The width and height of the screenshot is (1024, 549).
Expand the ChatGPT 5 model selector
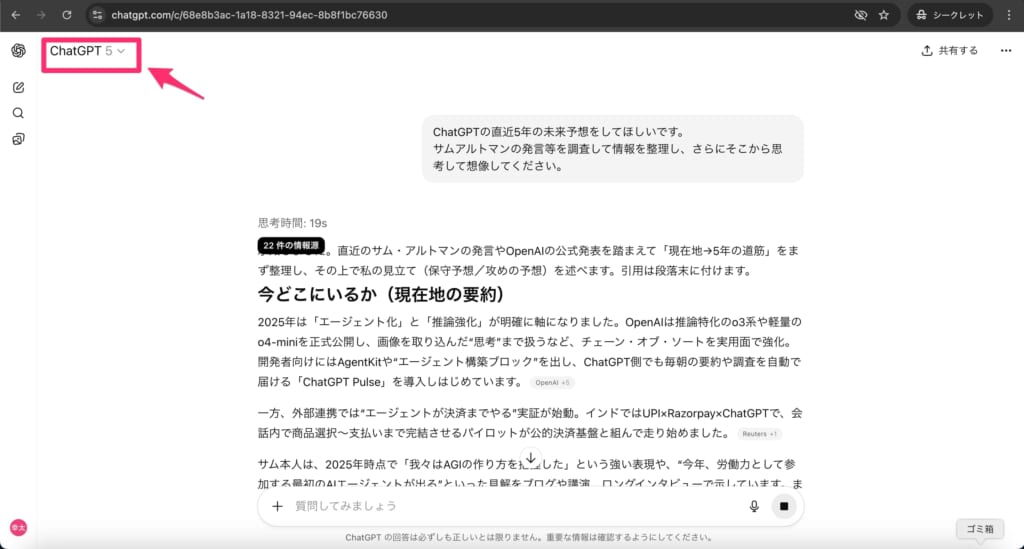click(x=88, y=51)
